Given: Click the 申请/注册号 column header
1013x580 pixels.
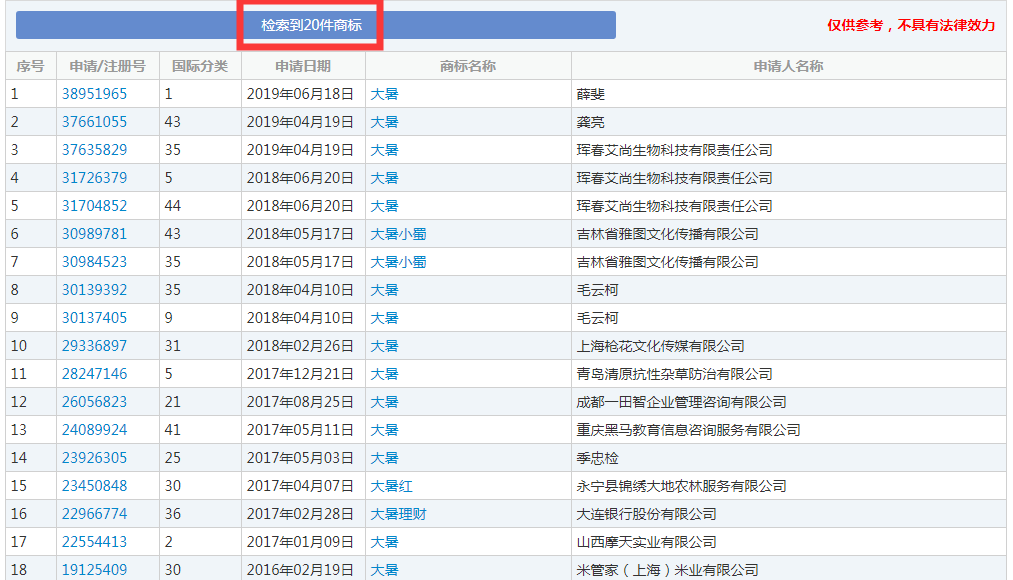Looking at the screenshot, I should point(108,66).
